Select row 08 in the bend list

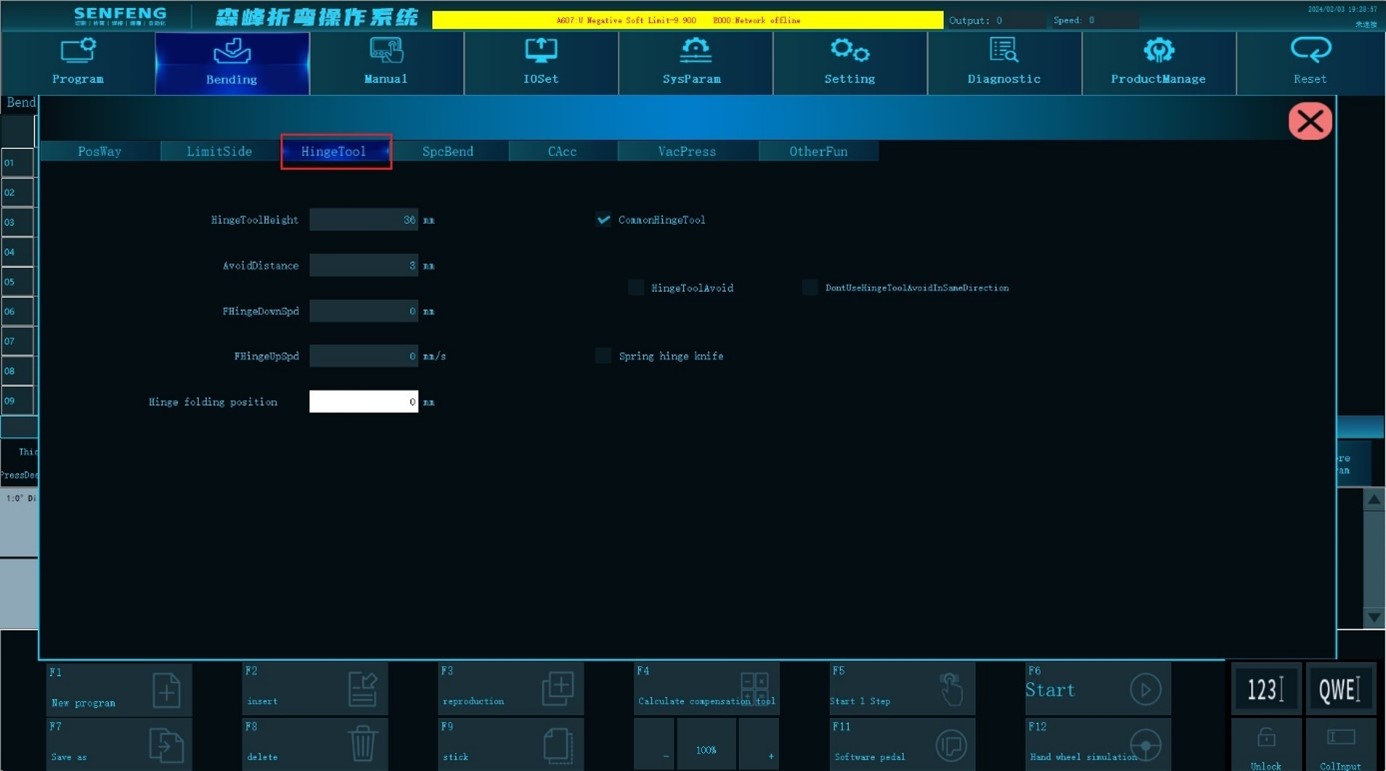tap(17, 371)
